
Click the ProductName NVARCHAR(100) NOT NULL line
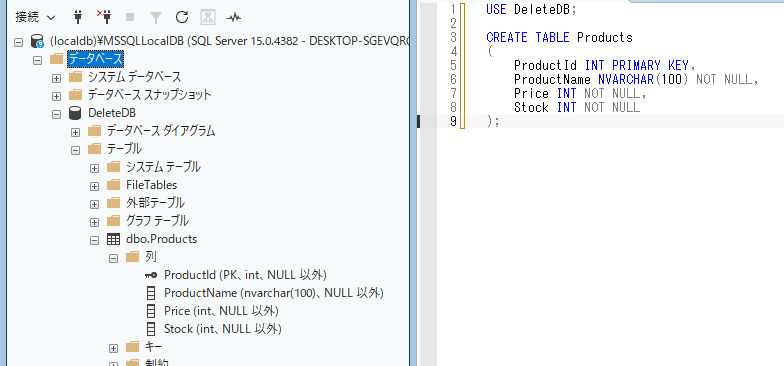636,80
